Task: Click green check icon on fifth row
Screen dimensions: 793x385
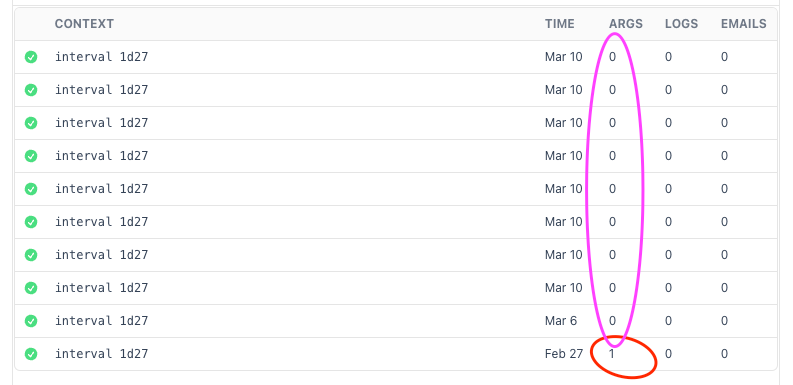Action: point(31,189)
